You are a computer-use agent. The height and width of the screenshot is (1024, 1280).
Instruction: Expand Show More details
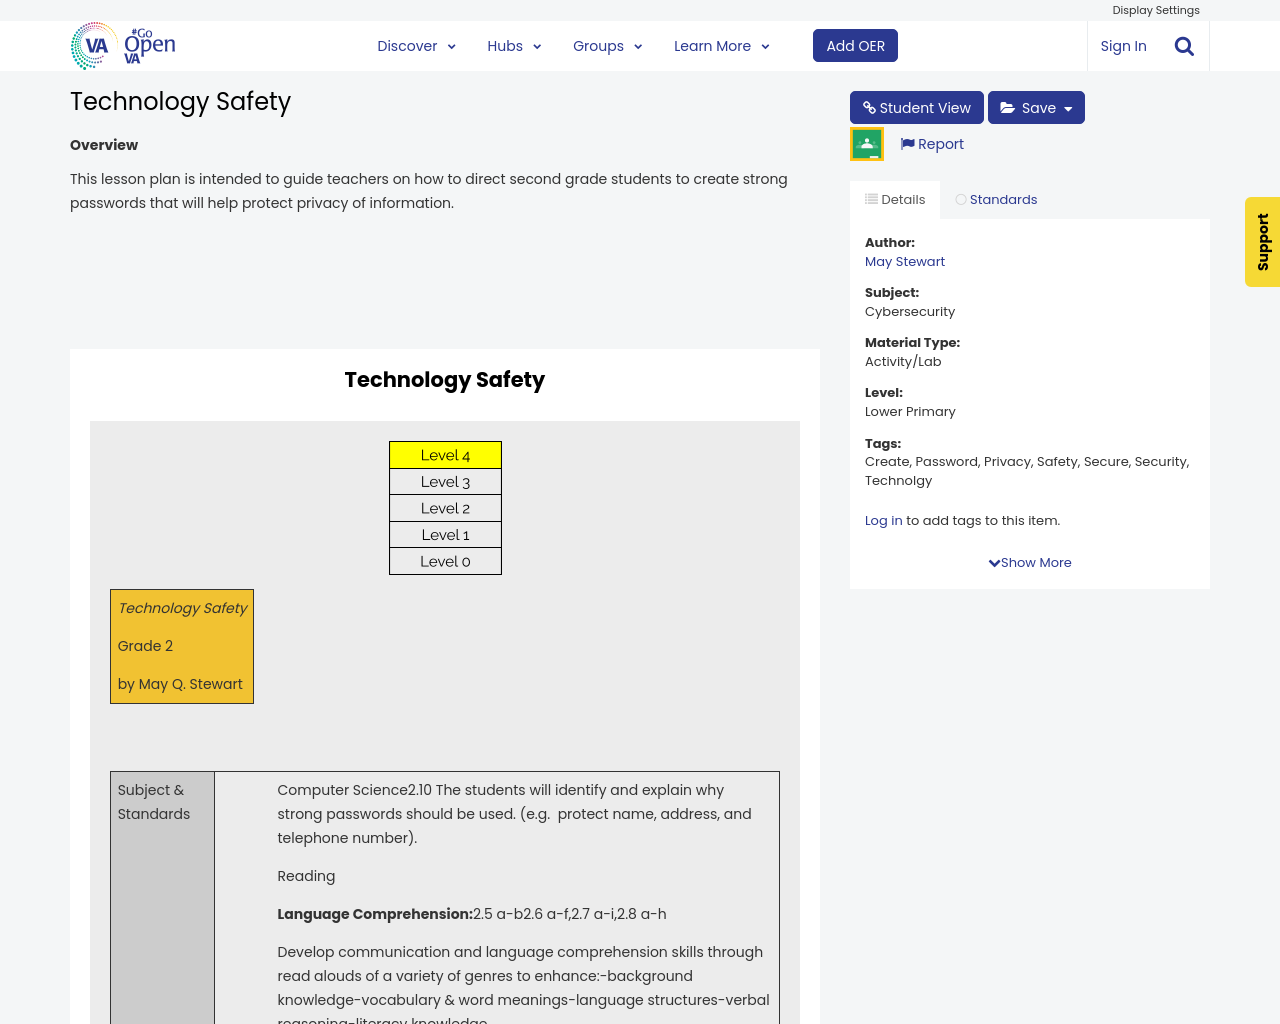1030,561
